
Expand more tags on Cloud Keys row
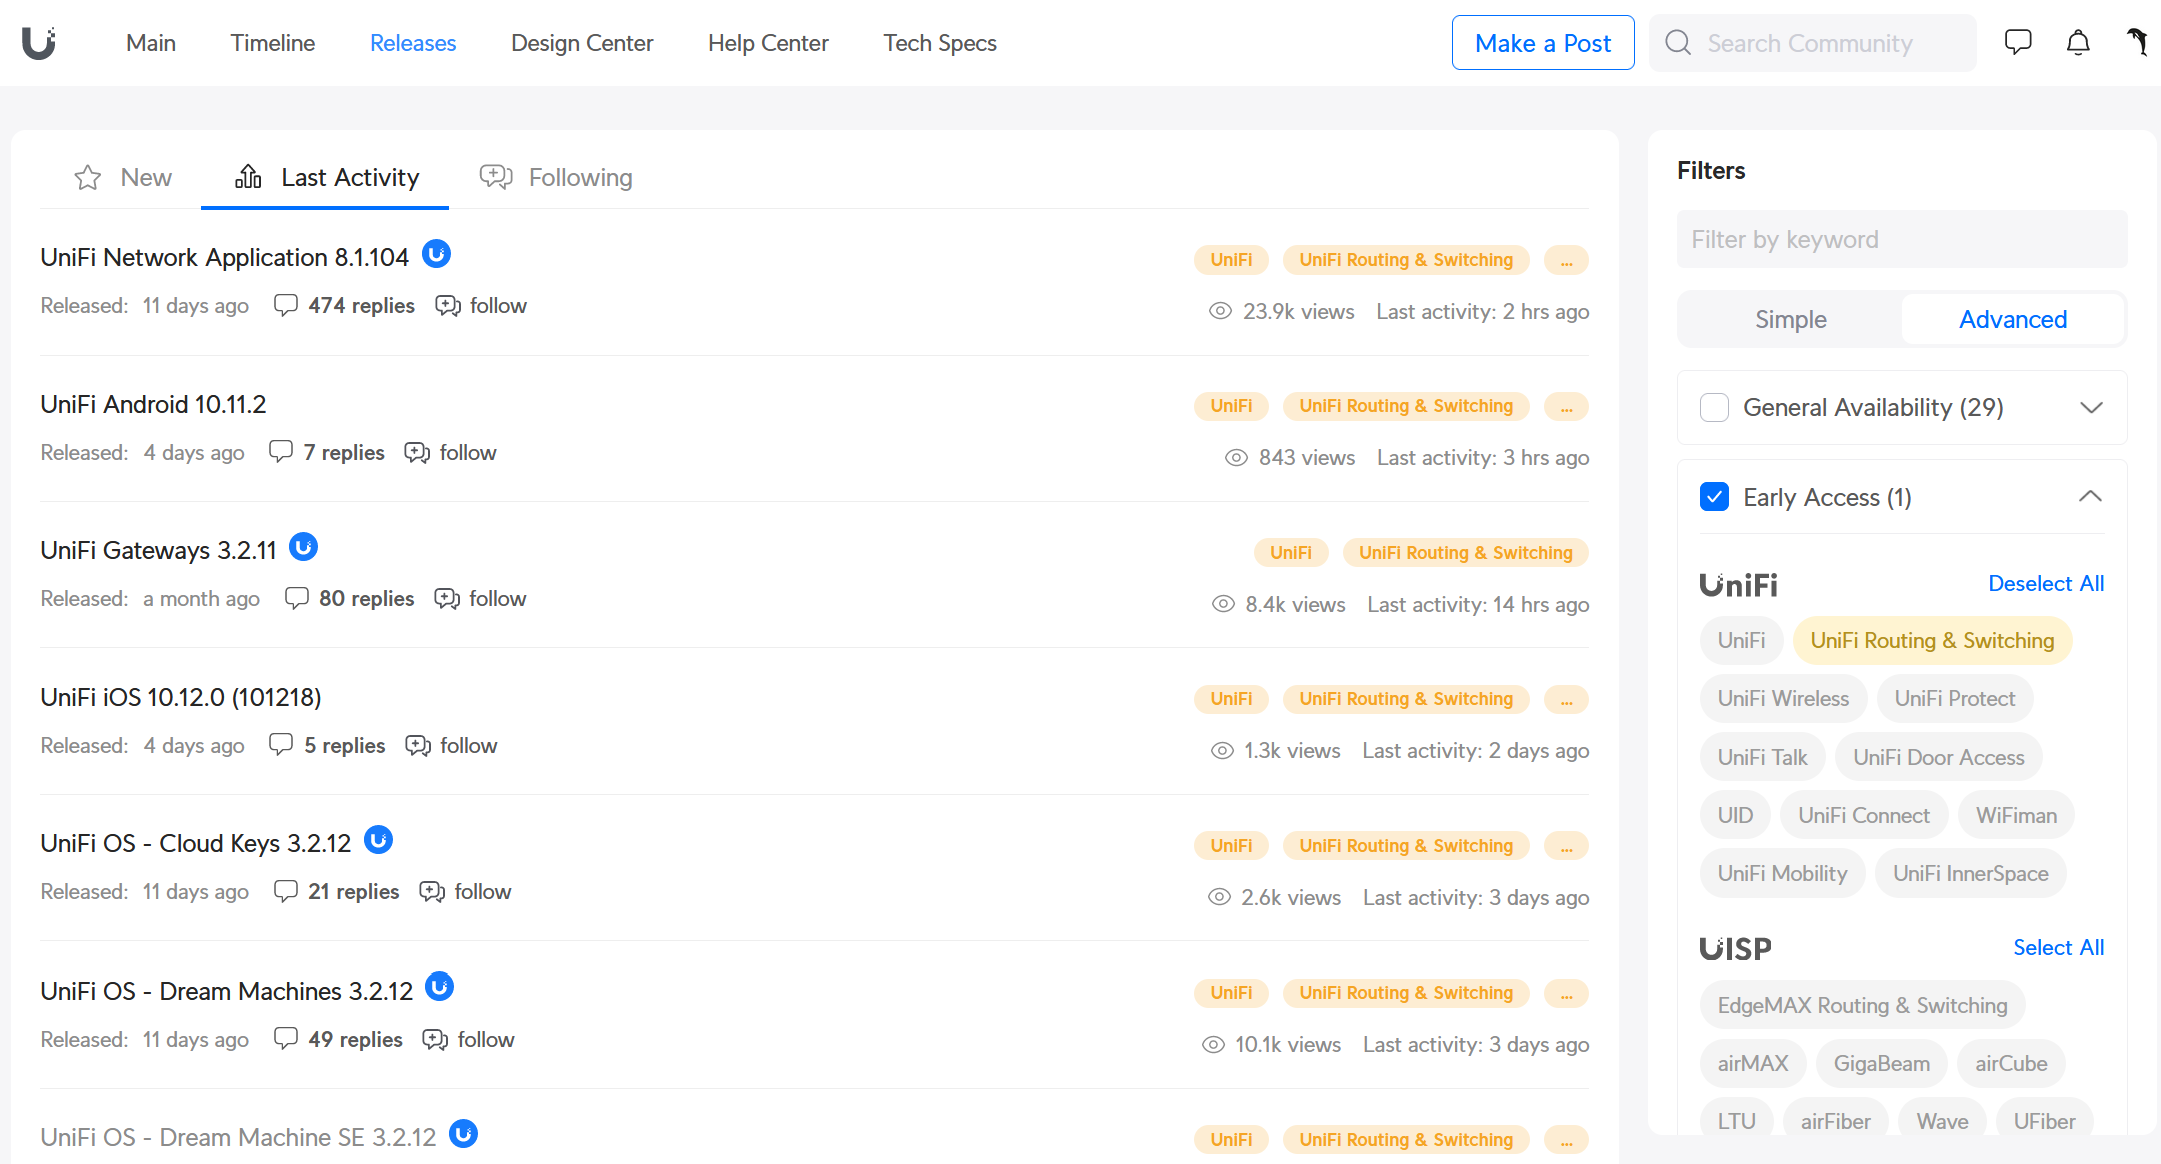click(1566, 846)
